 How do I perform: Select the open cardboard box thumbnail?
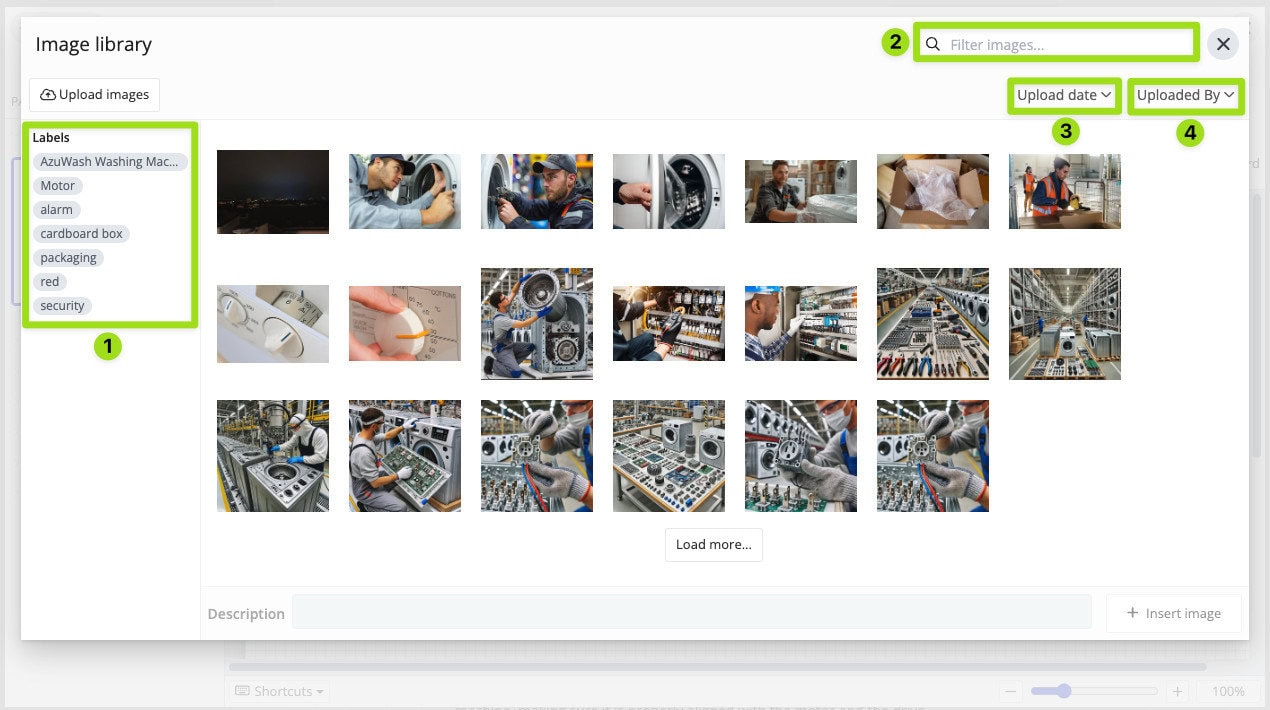pos(932,191)
